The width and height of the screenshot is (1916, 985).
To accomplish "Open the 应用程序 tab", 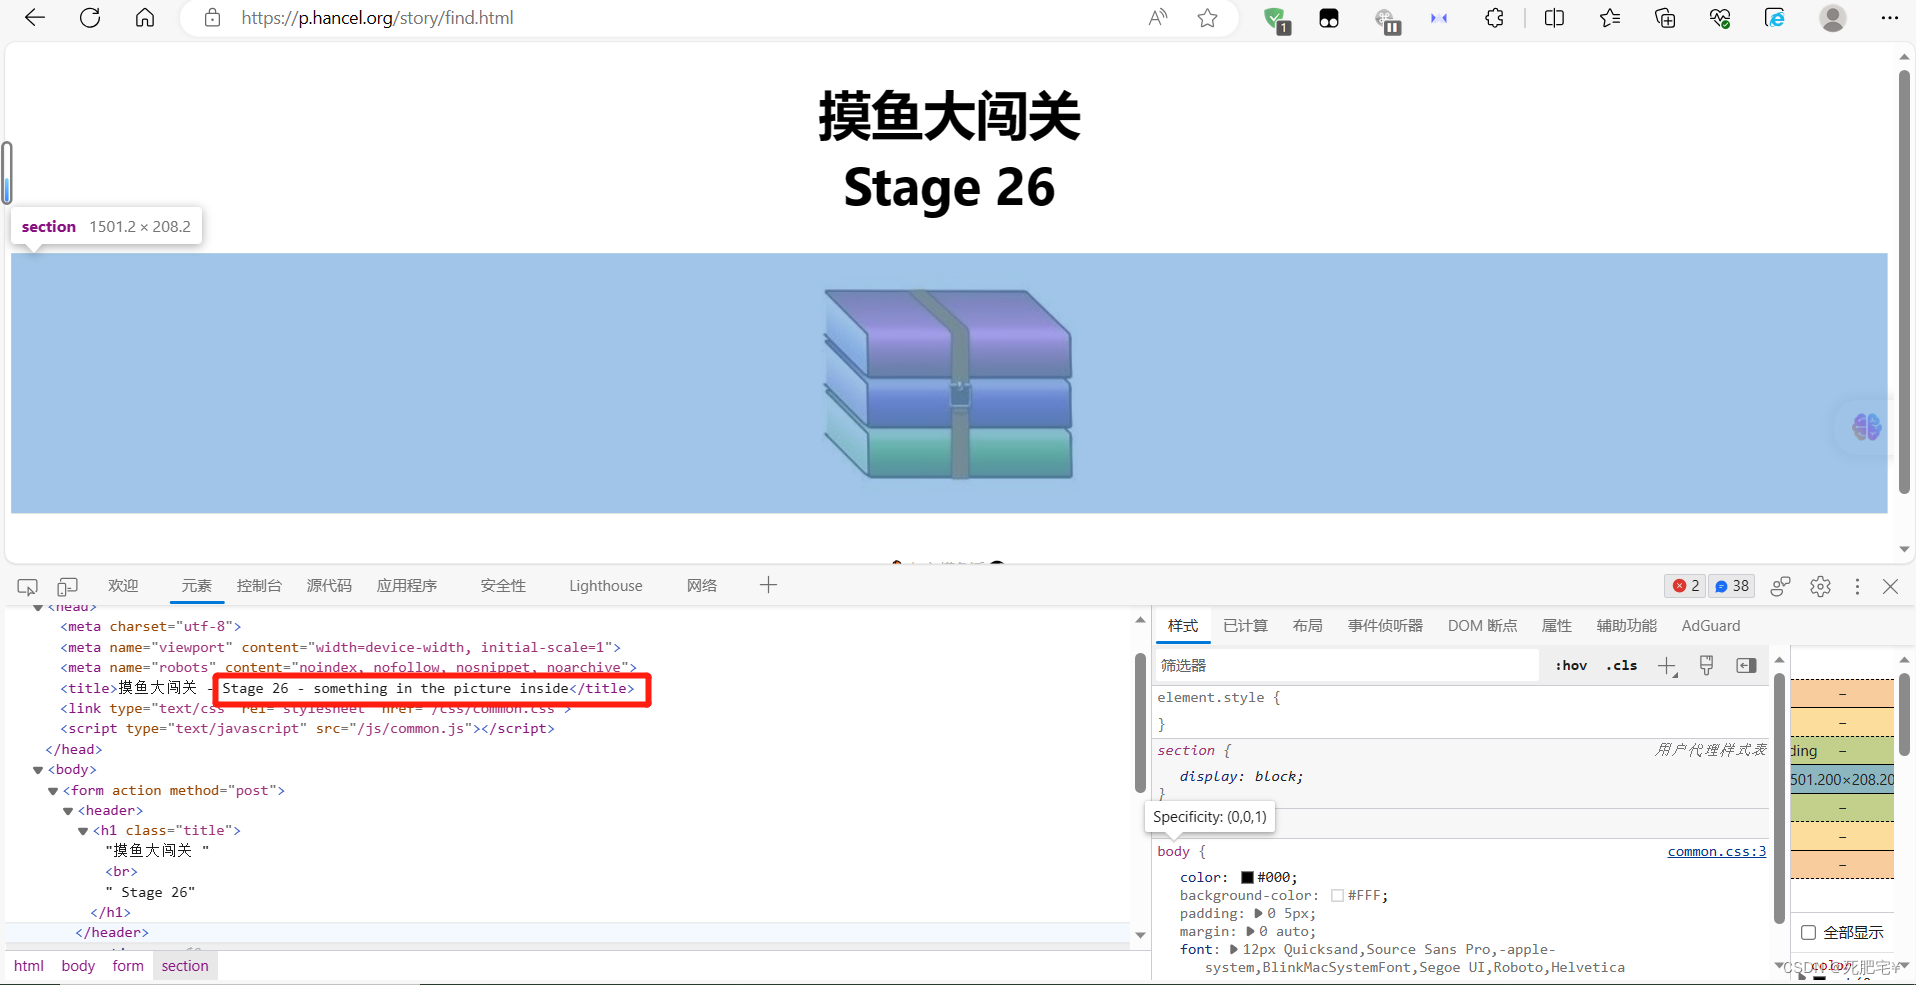I will point(407,586).
